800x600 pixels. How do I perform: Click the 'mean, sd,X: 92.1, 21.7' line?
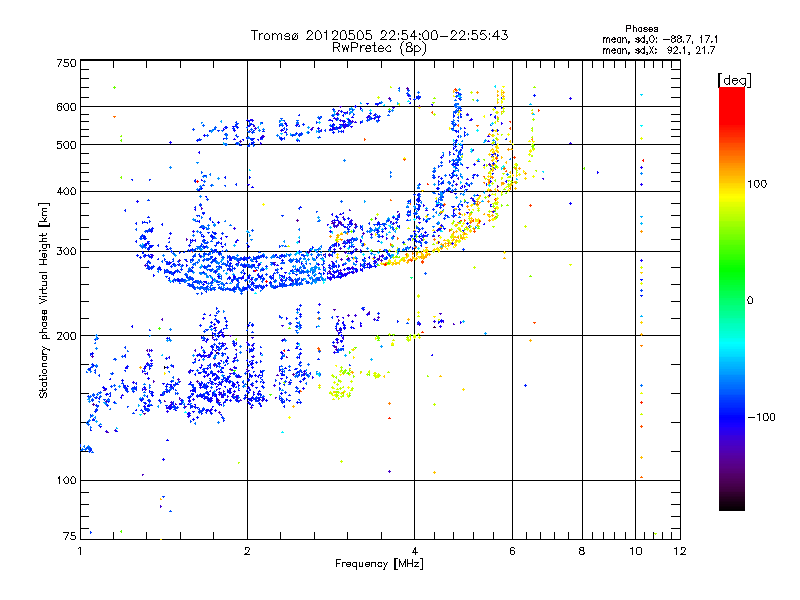tap(659, 50)
